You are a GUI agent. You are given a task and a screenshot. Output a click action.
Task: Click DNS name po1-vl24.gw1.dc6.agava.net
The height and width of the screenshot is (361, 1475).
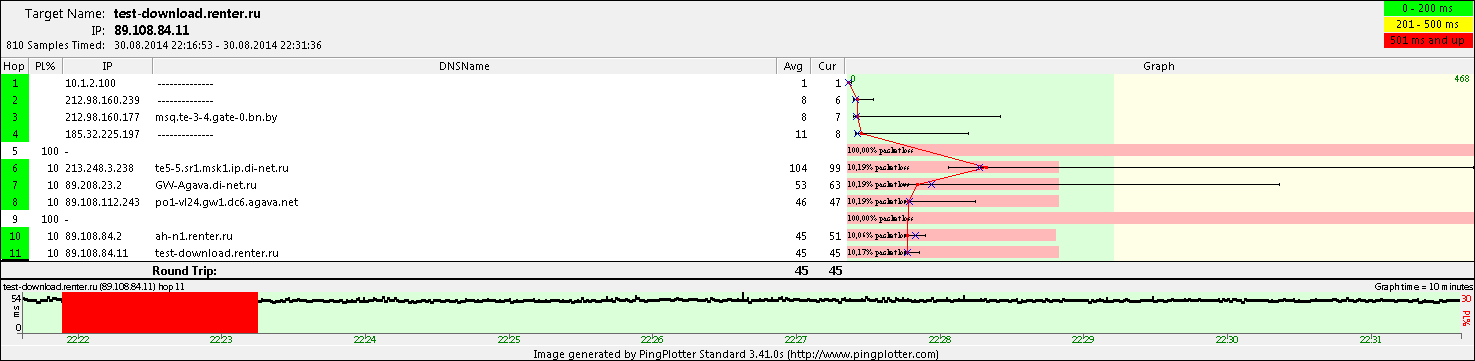(227, 202)
